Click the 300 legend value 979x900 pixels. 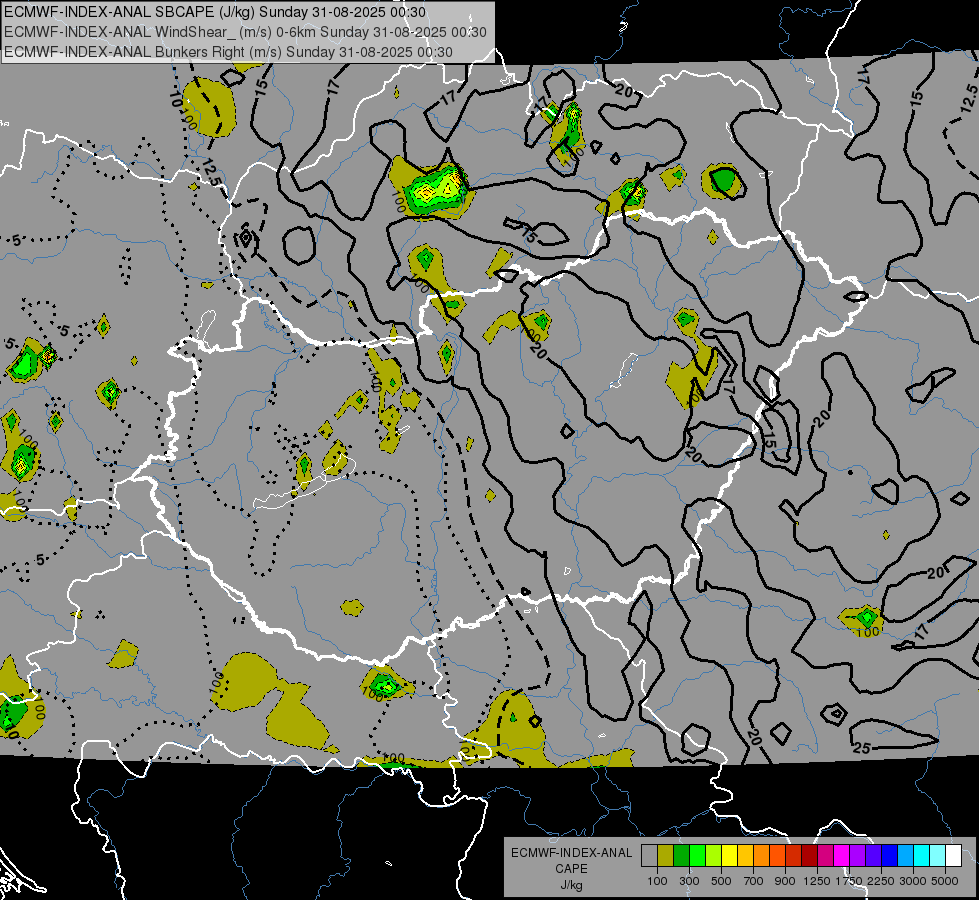click(x=689, y=881)
